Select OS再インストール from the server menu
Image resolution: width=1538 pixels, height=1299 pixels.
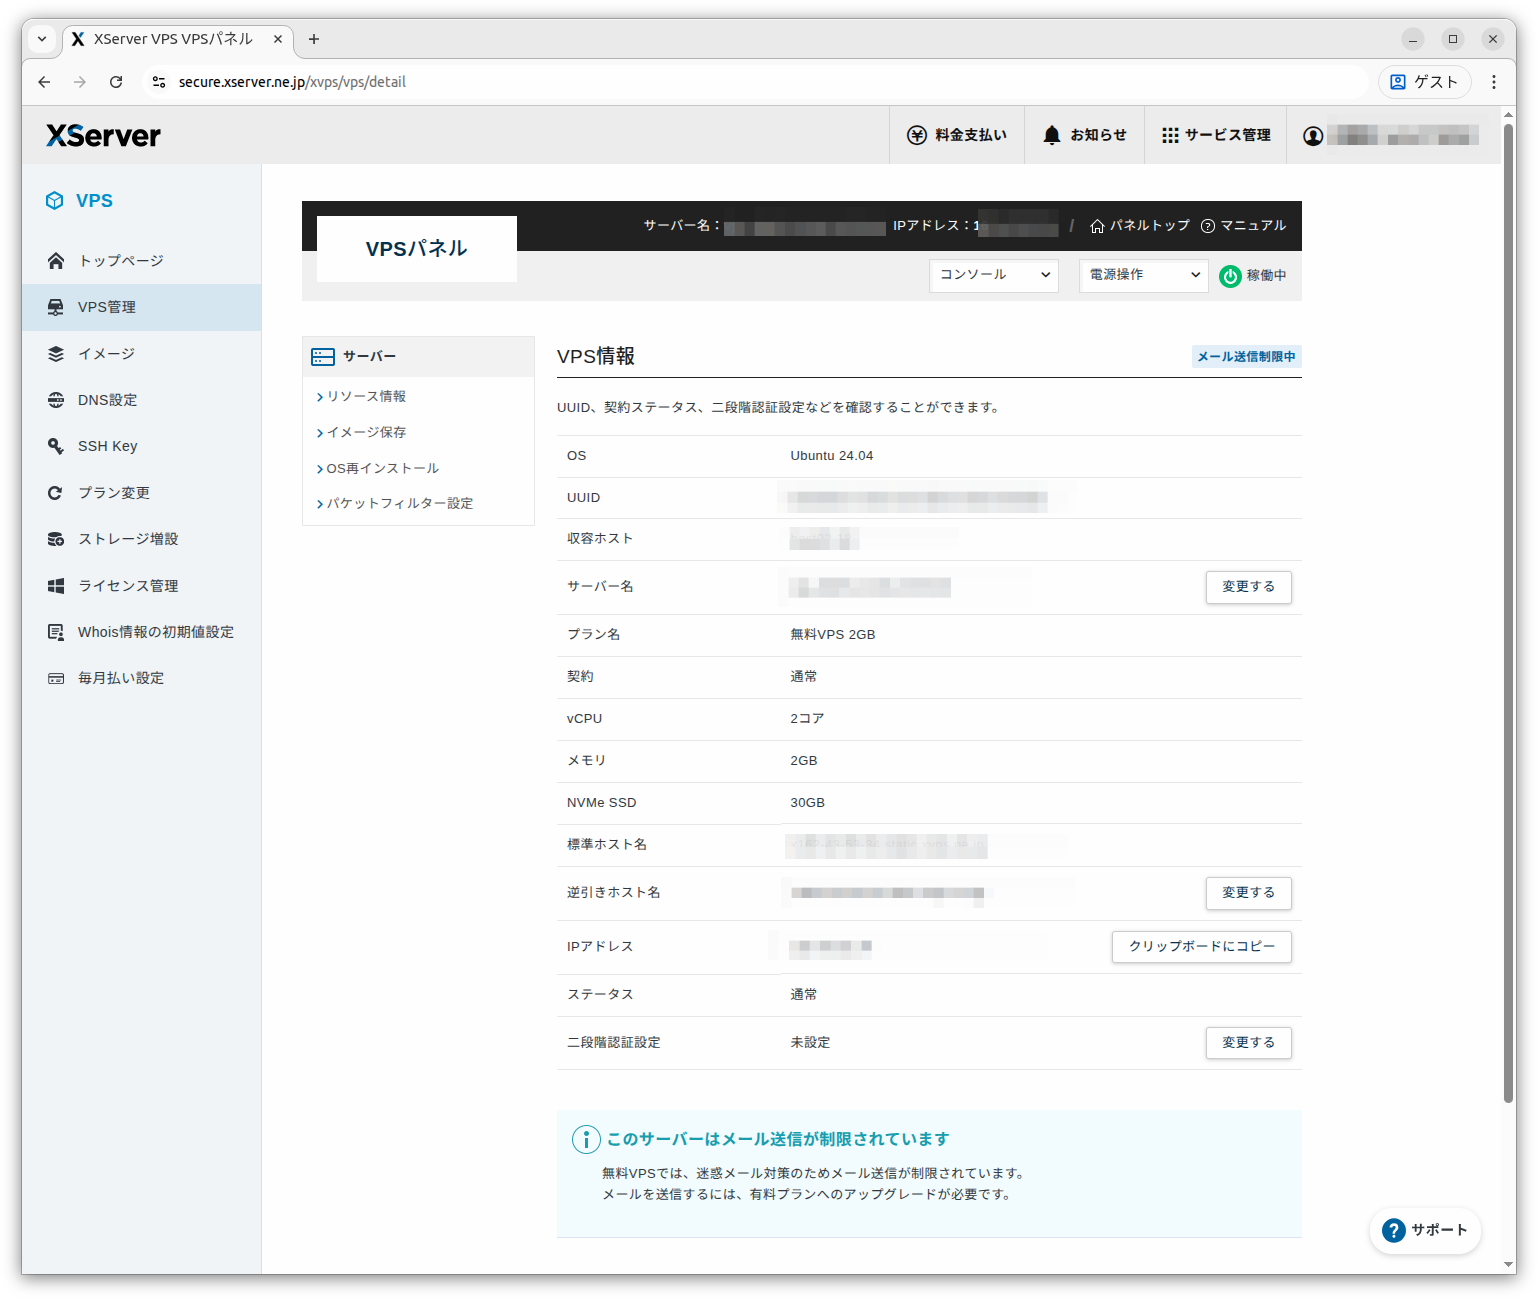383,467
